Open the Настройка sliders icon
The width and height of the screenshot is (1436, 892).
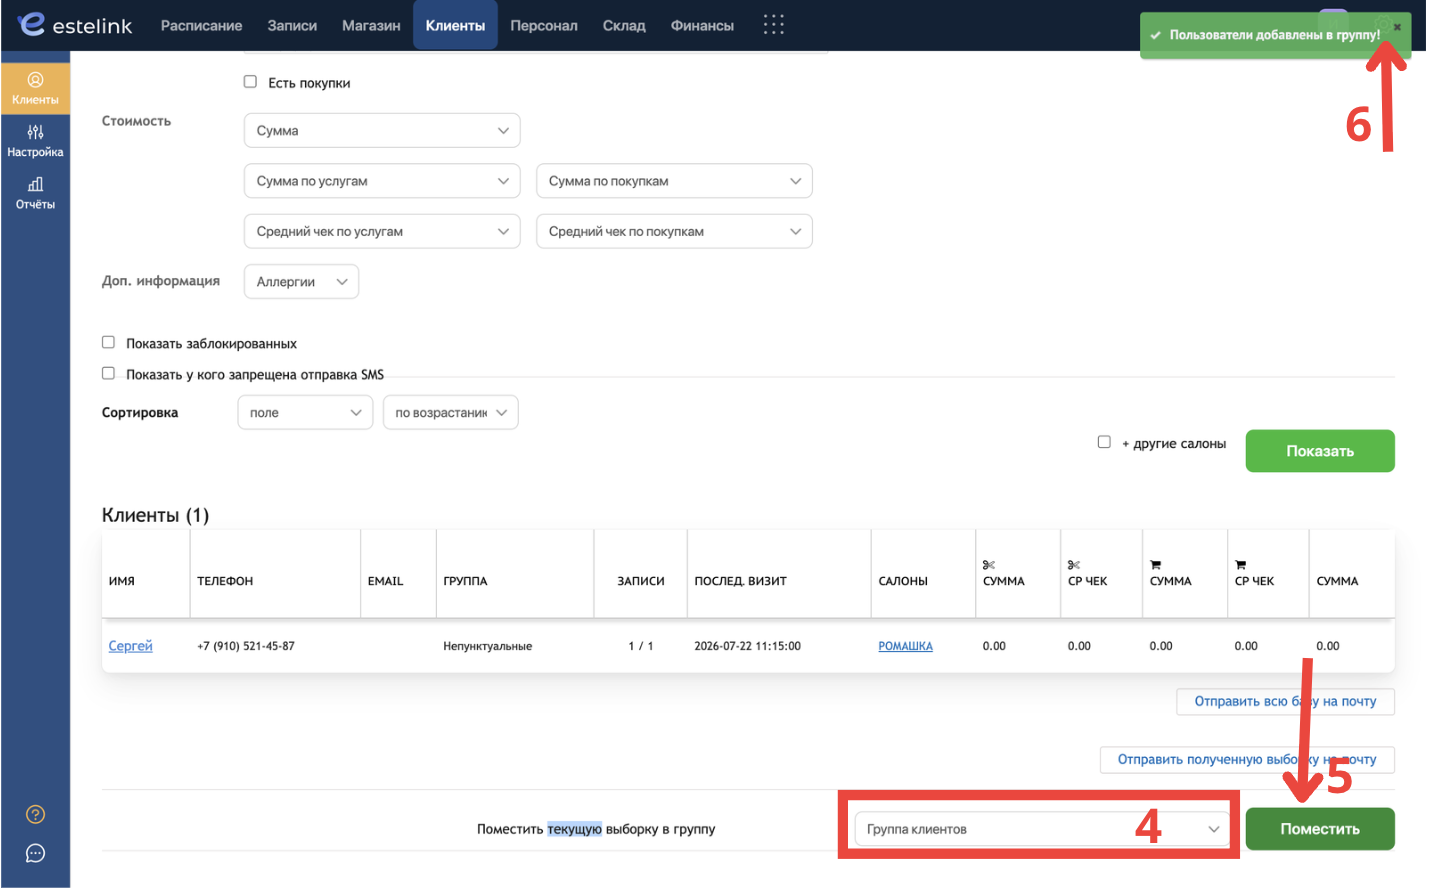[x=35, y=132]
